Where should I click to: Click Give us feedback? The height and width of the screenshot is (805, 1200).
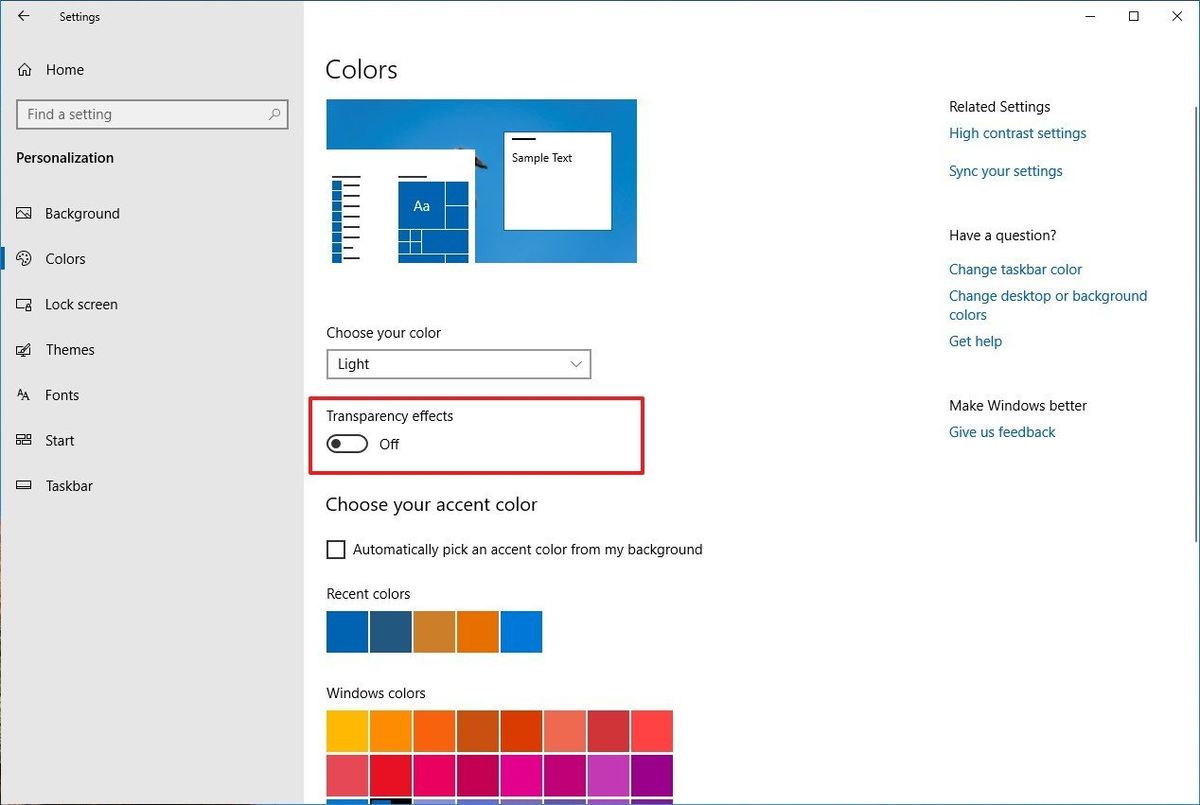(x=1001, y=431)
